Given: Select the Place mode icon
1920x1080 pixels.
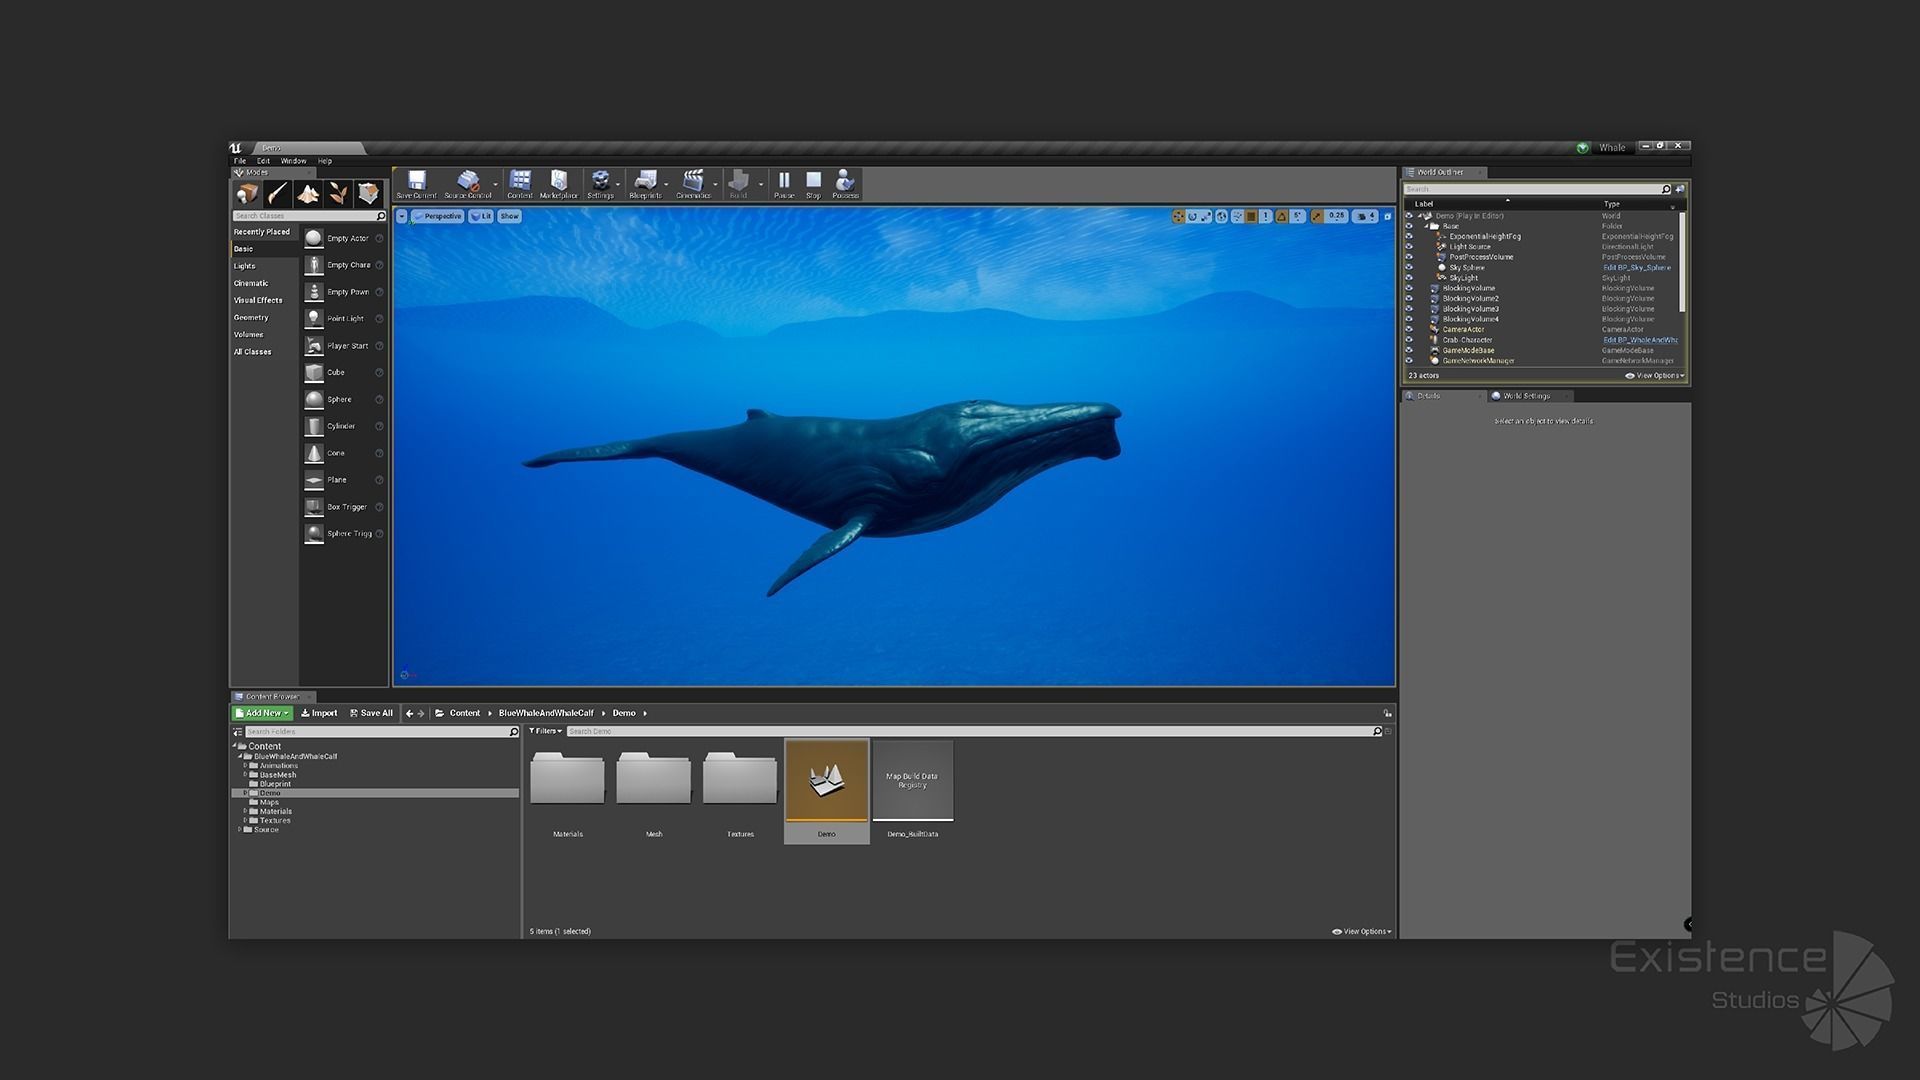Looking at the screenshot, I should 247,193.
